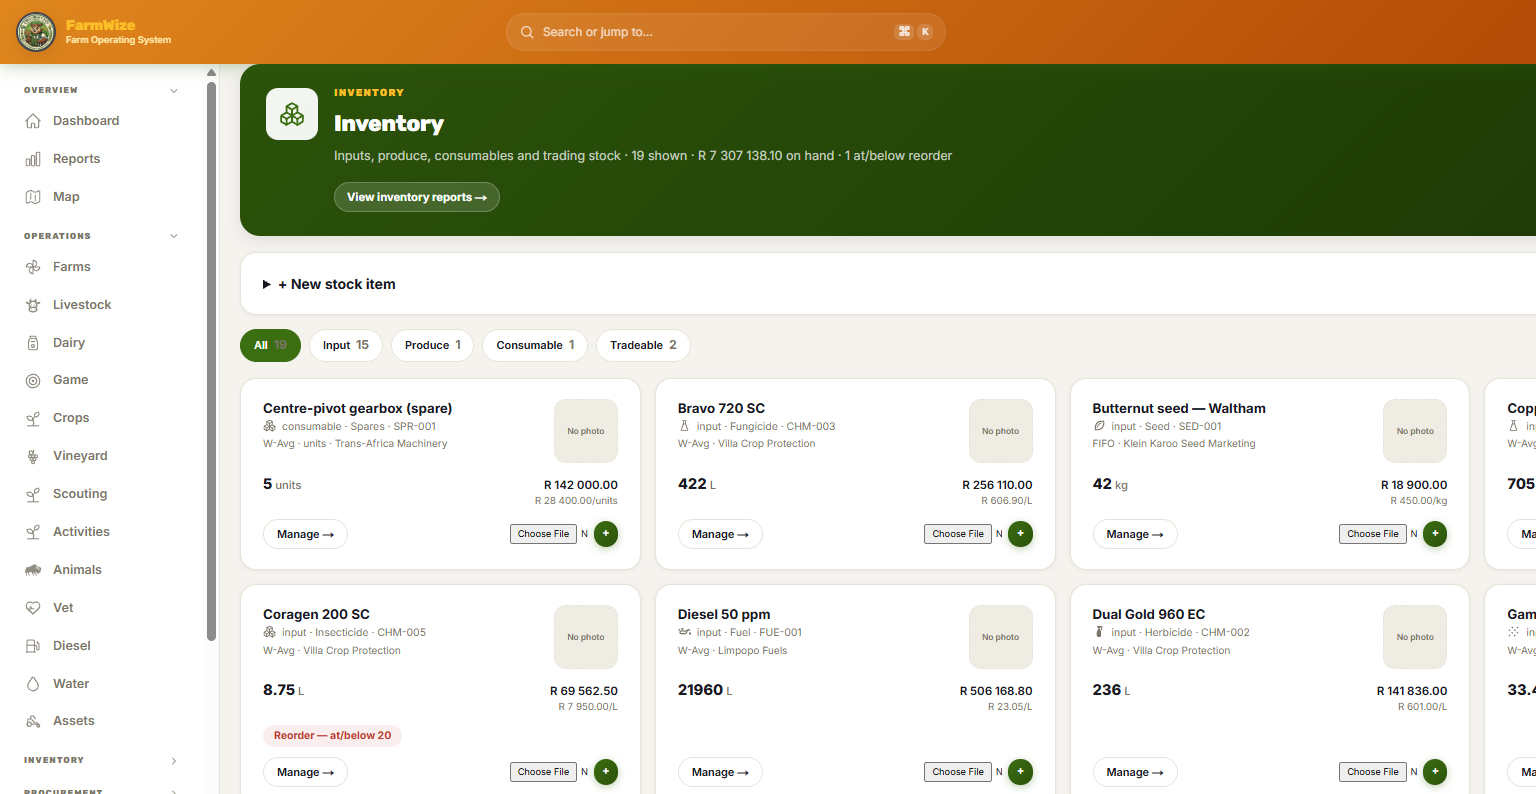Expand the Inventory sidebar section
The height and width of the screenshot is (794, 1536).
click(x=174, y=761)
